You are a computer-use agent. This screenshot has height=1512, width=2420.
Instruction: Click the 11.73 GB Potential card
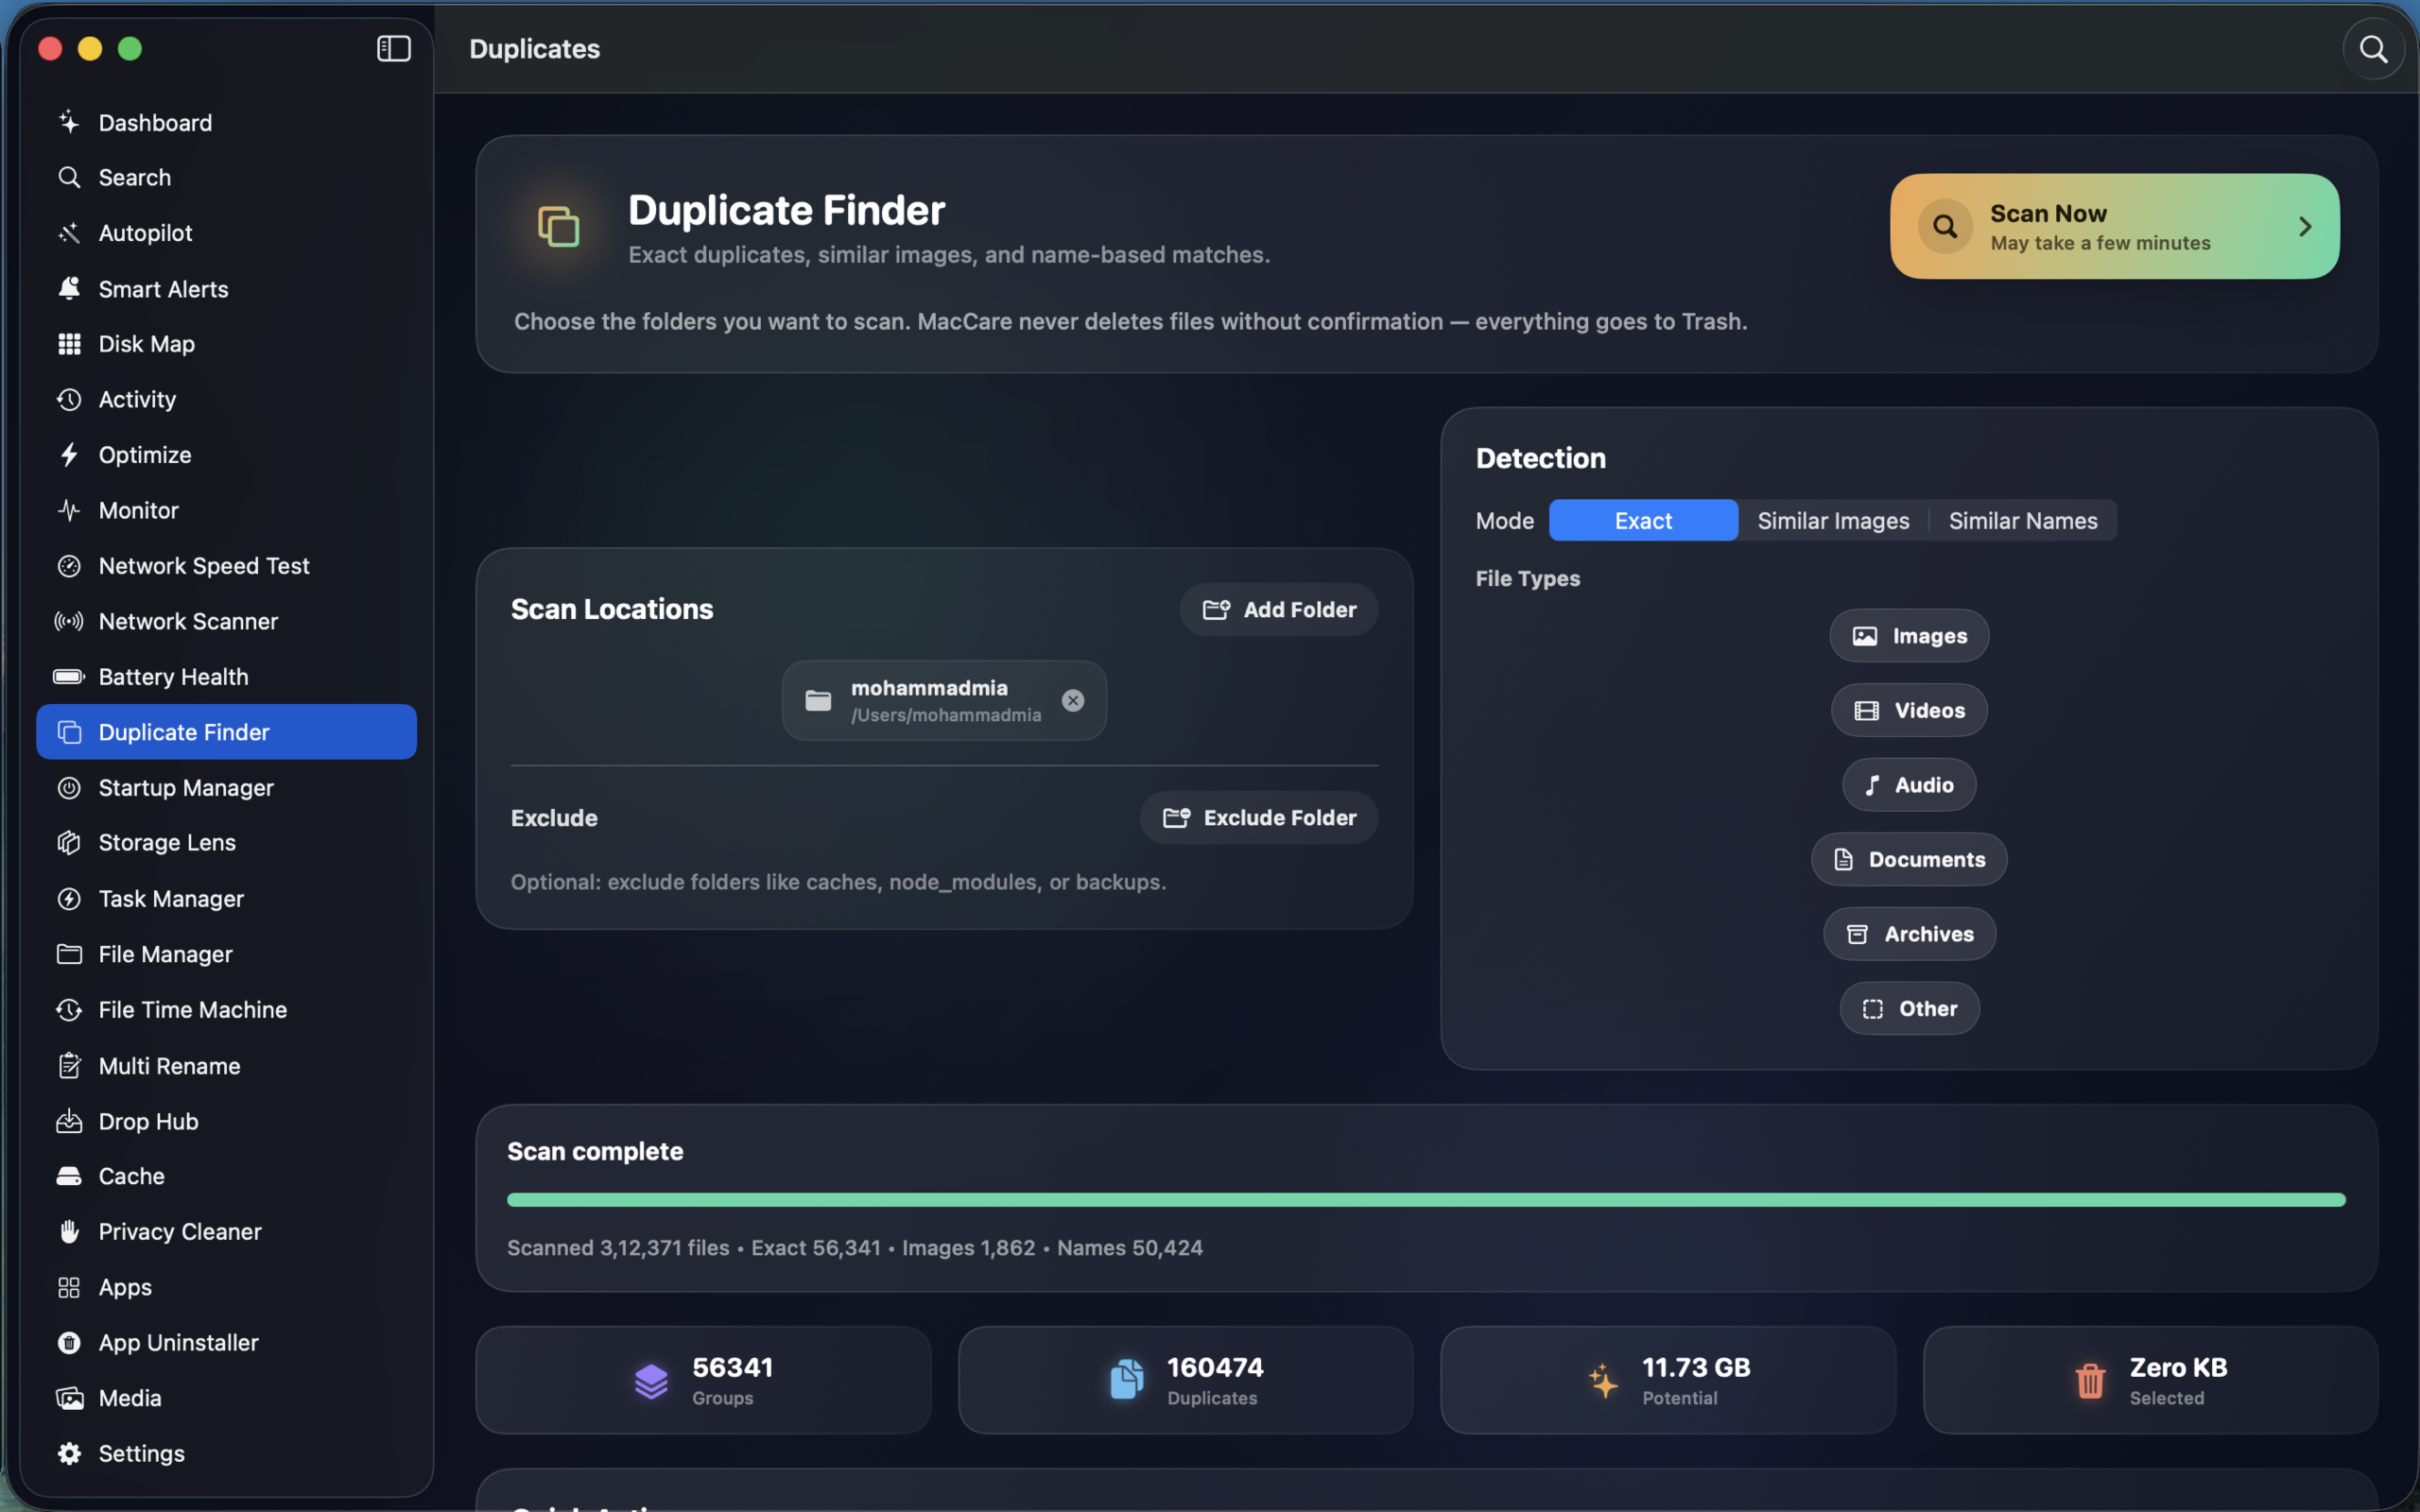click(x=1668, y=1380)
